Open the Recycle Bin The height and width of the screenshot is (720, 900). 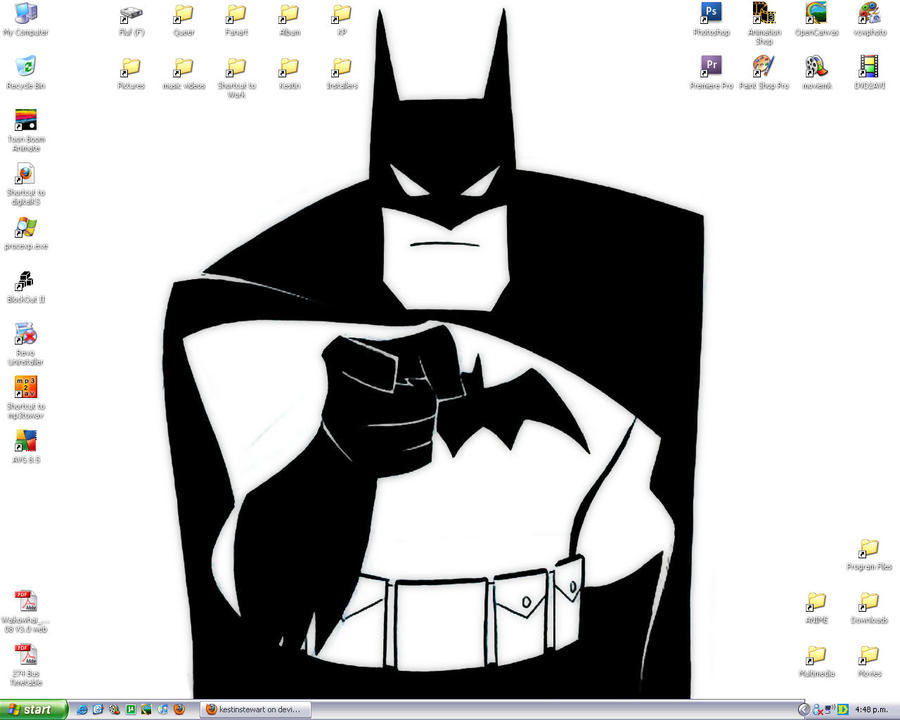tap(26, 72)
